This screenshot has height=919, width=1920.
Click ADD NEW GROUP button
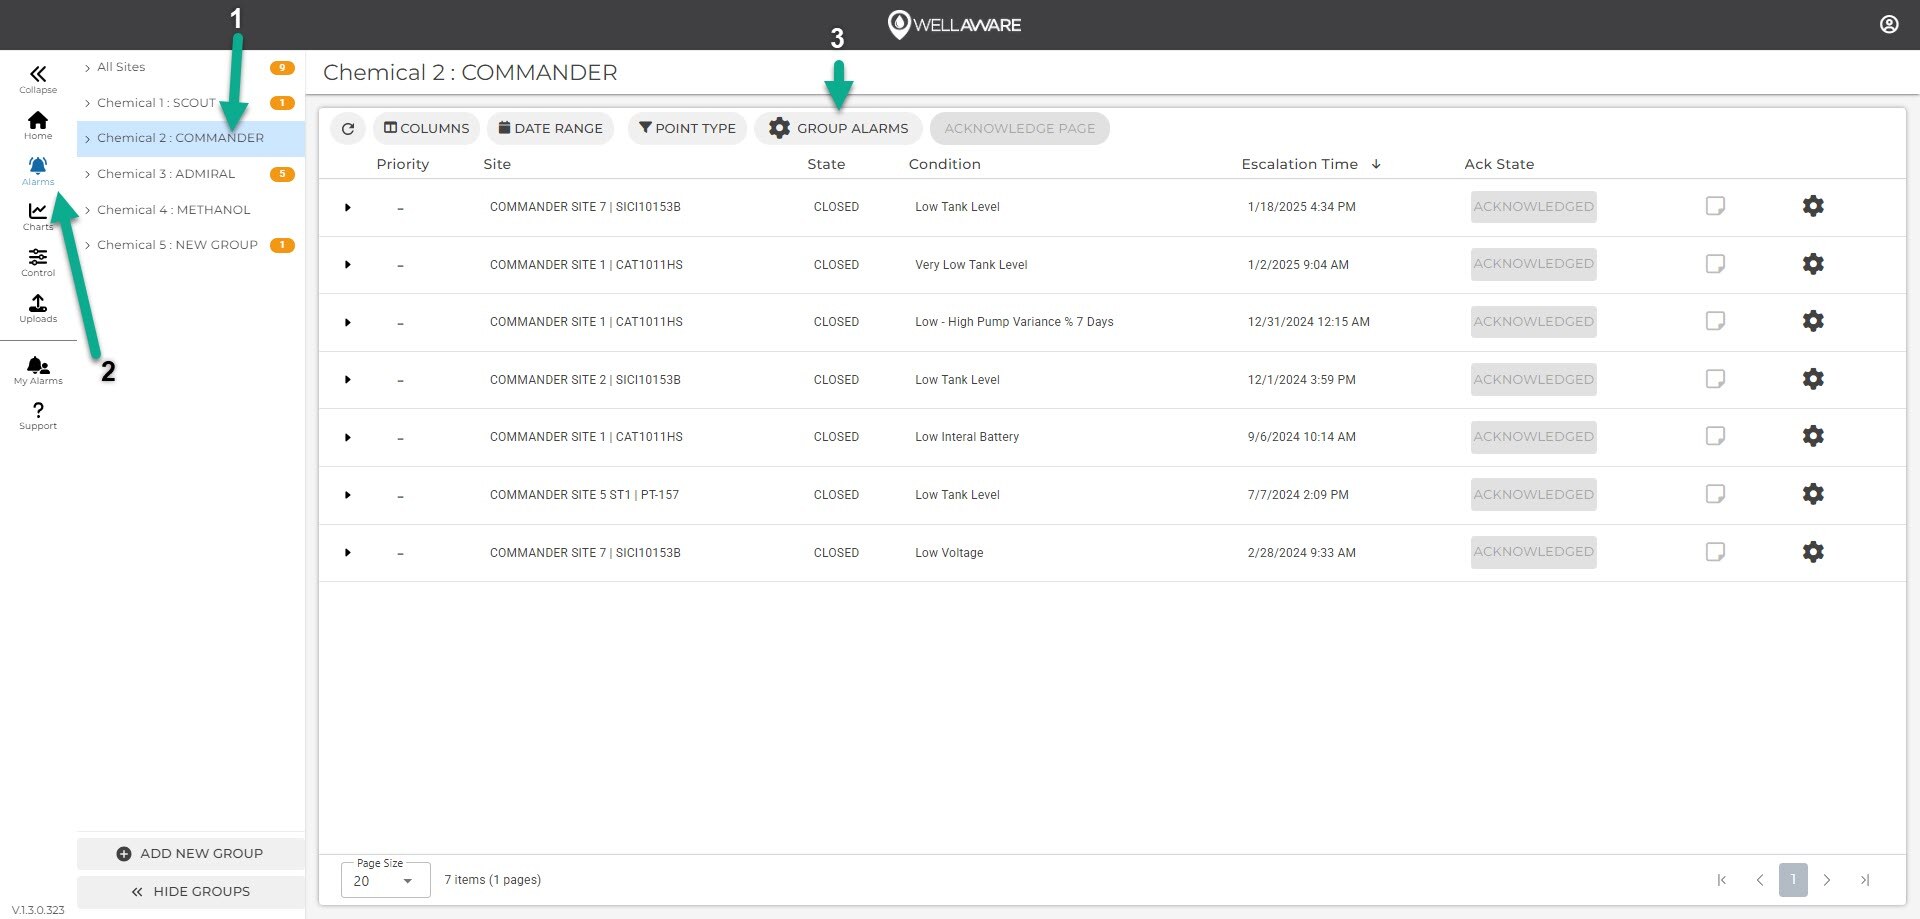tap(190, 854)
